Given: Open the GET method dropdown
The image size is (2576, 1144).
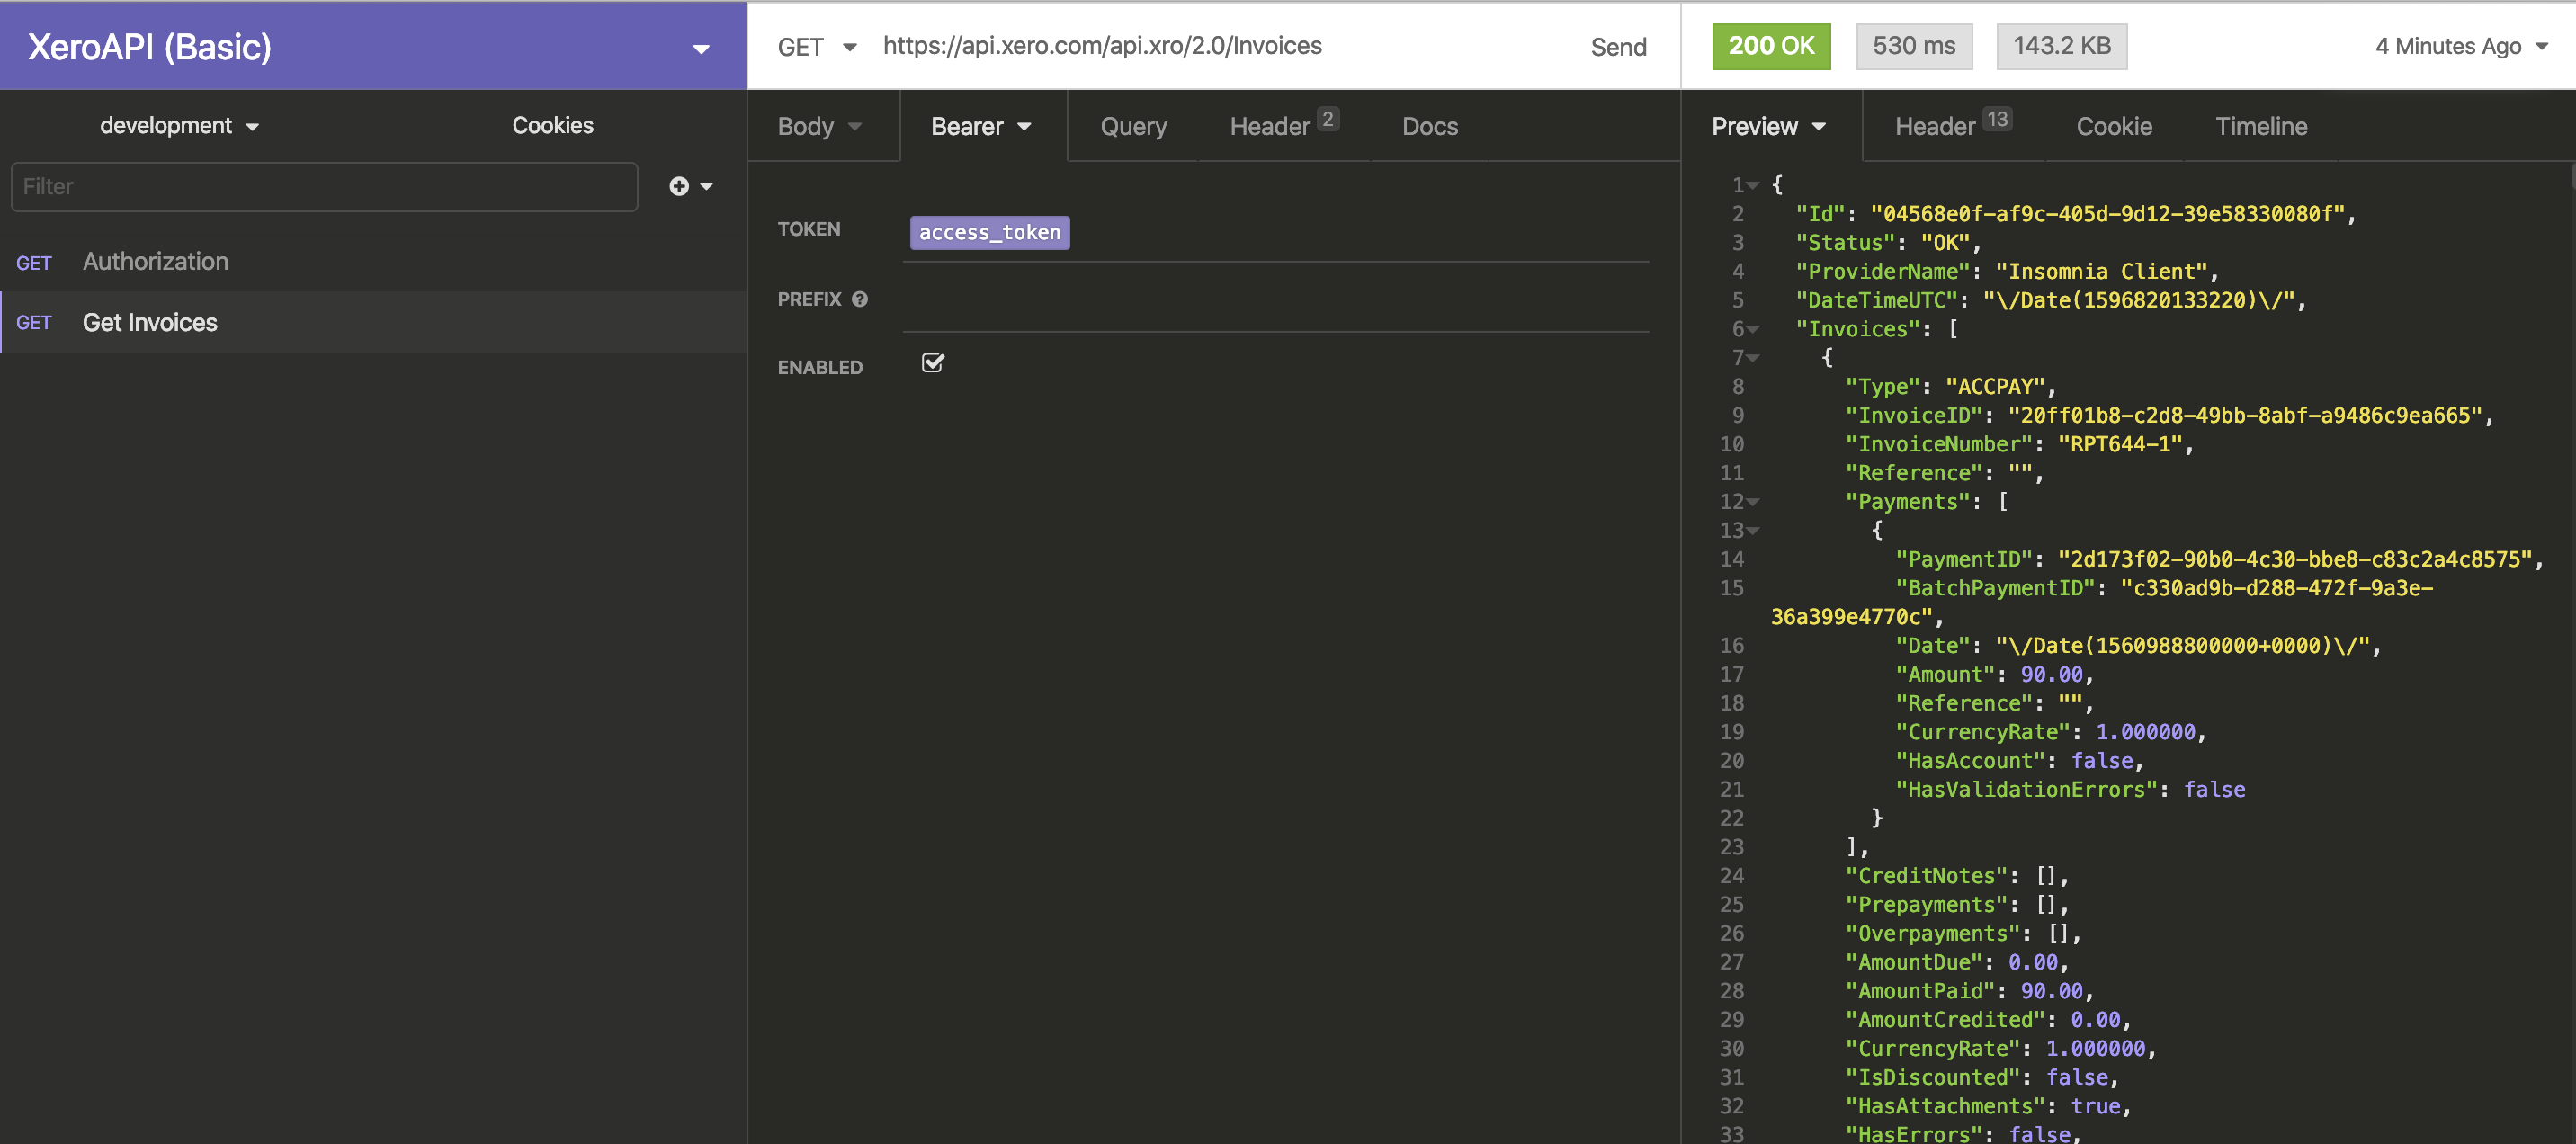Looking at the screenshot, I should (817, 47).
